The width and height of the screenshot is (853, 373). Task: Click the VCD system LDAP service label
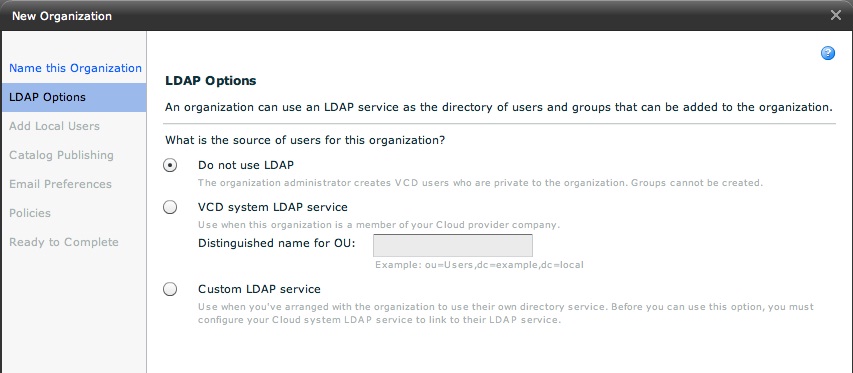tap(273, 207)
